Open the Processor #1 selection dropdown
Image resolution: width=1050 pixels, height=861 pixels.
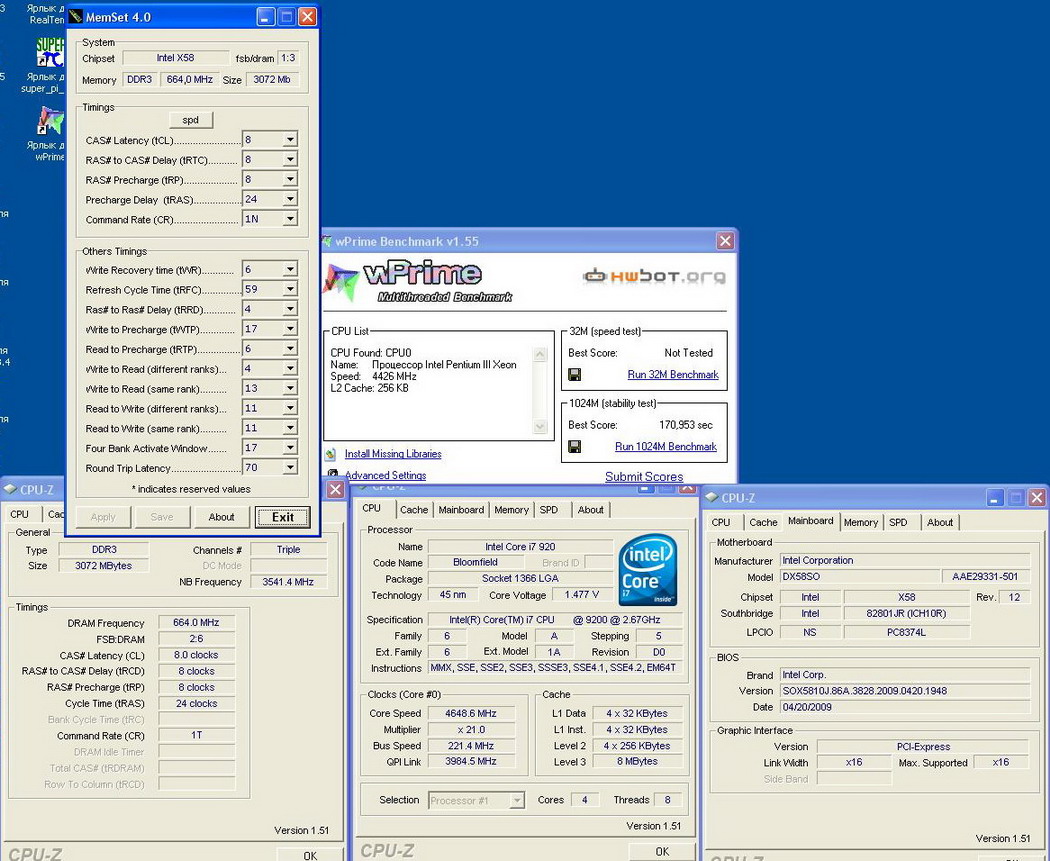(x=517, y=800)
